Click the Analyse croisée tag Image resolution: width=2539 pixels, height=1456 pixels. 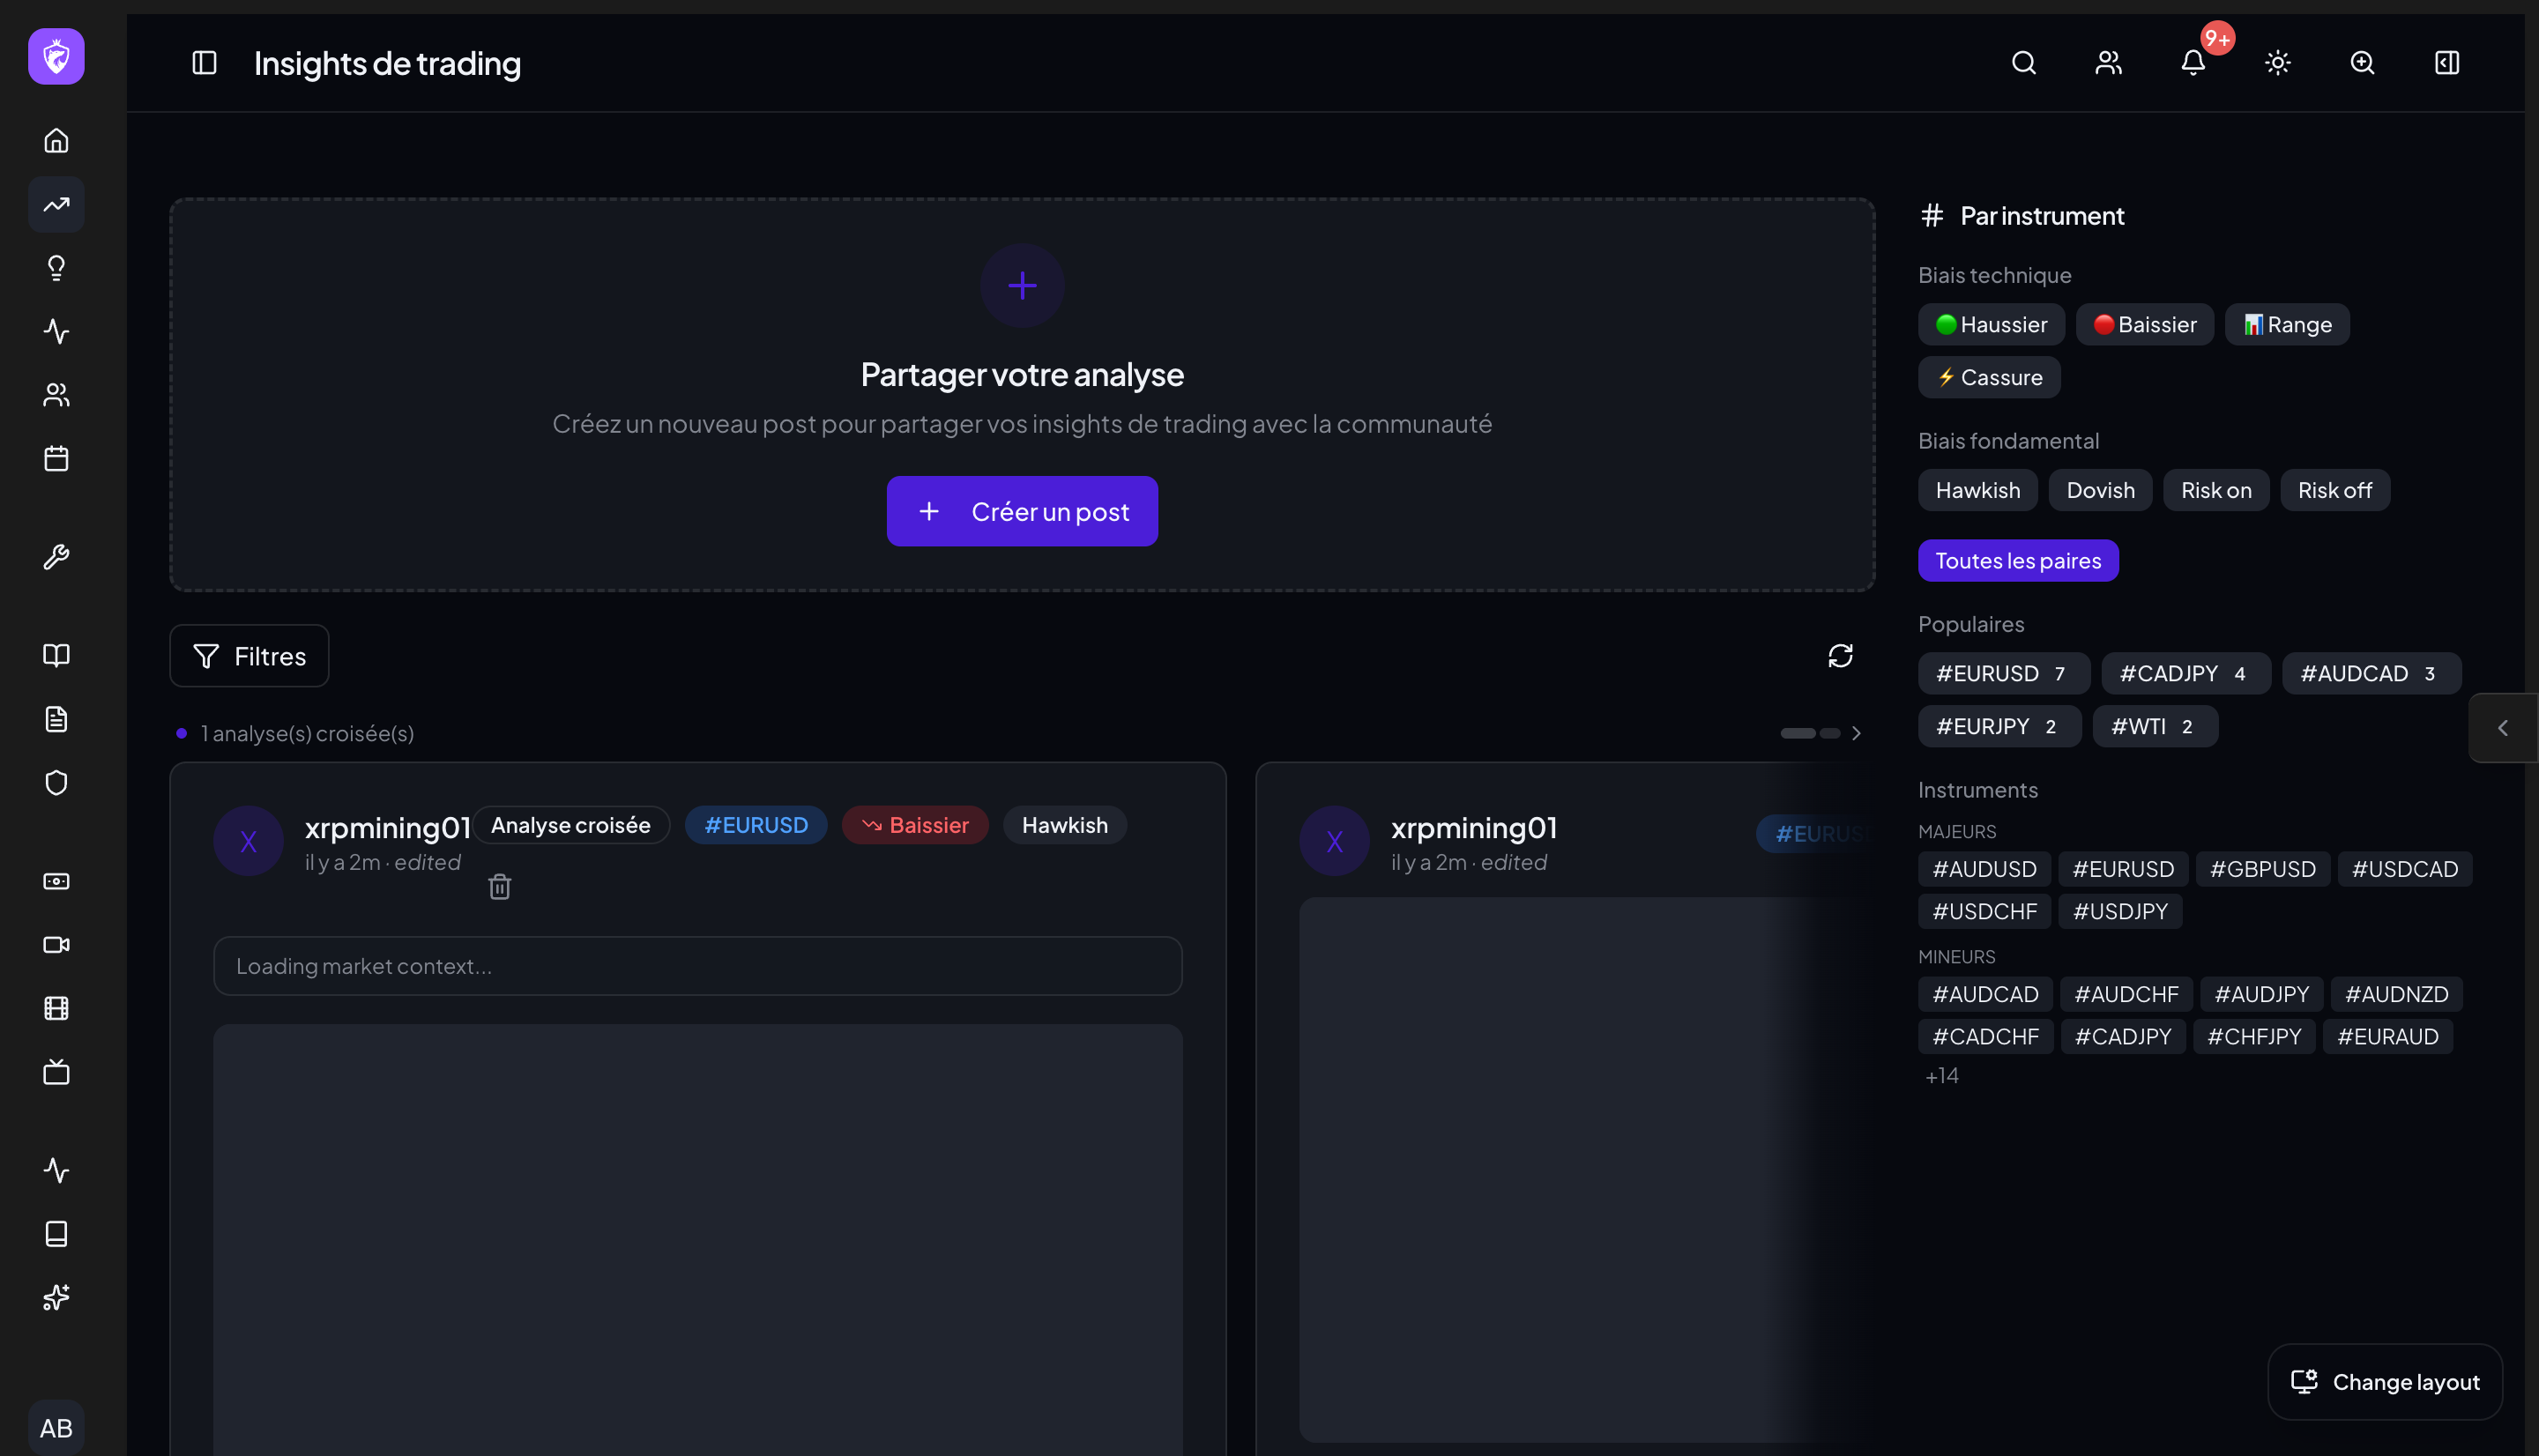[x=570, y=825]
